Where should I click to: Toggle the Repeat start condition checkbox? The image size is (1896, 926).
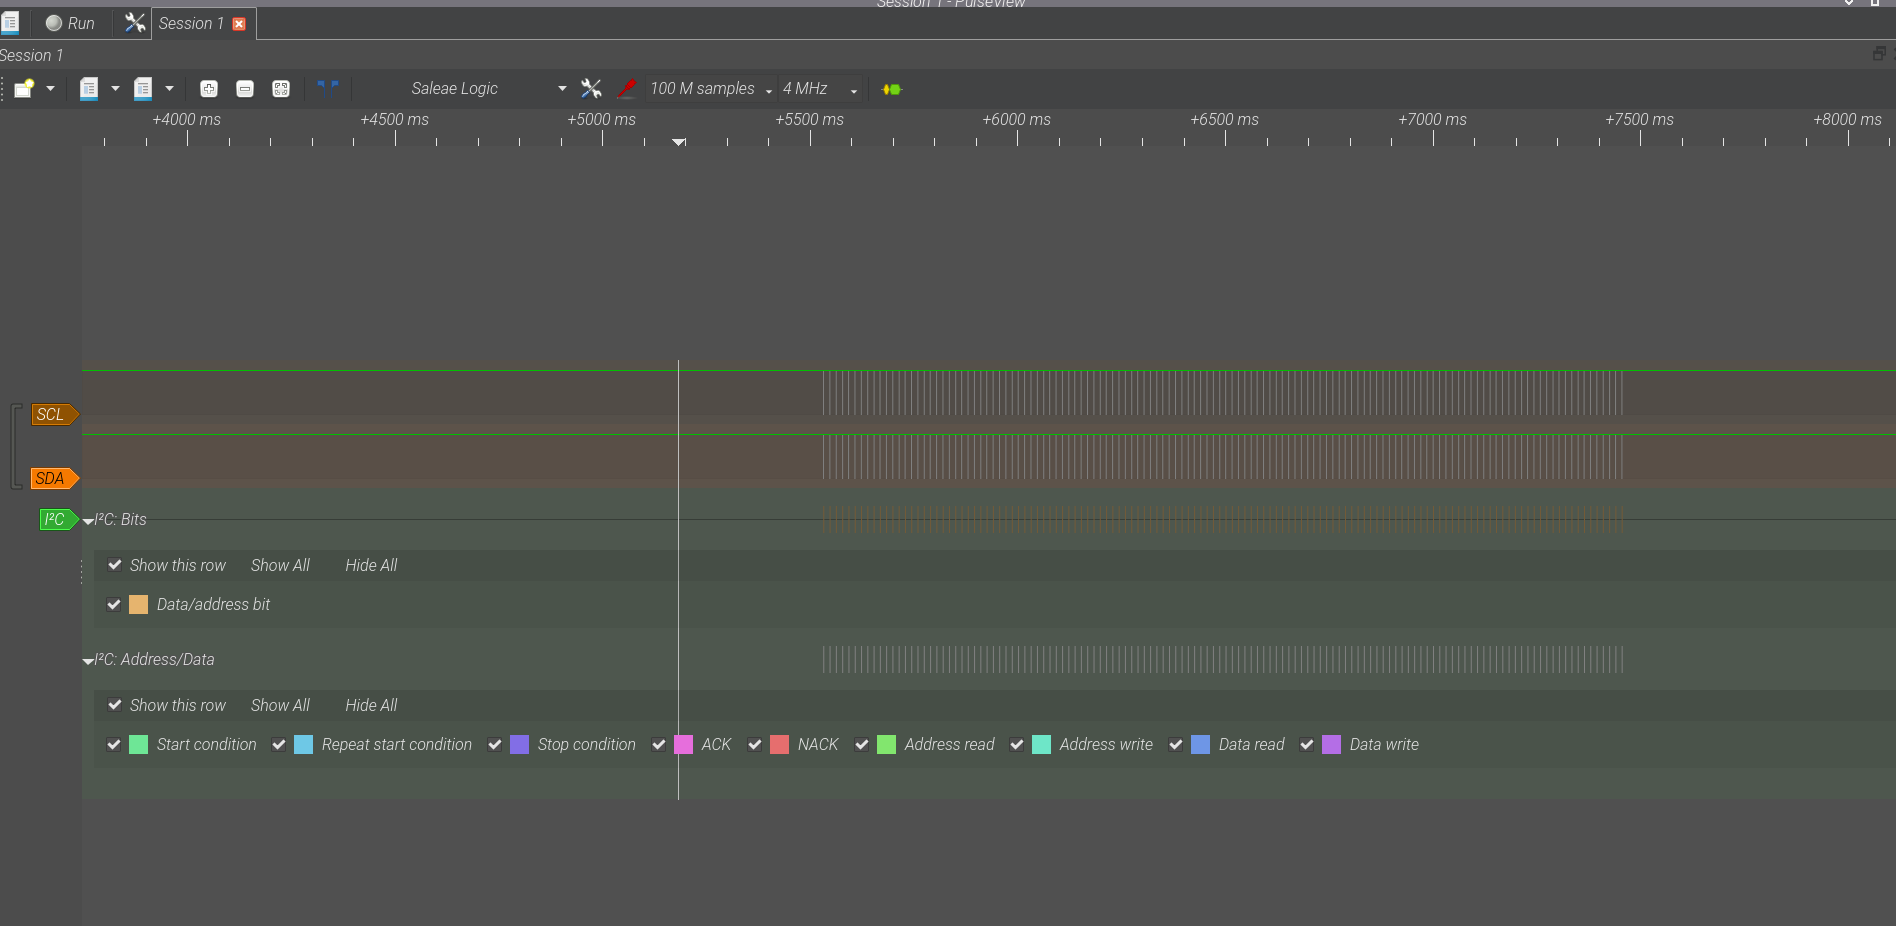tap(279, 744)
